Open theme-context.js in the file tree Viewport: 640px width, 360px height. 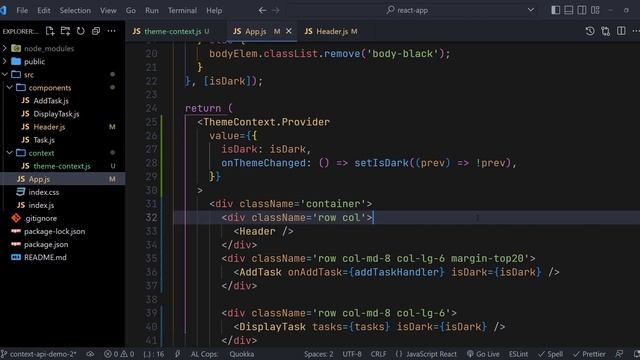(62, 166)
